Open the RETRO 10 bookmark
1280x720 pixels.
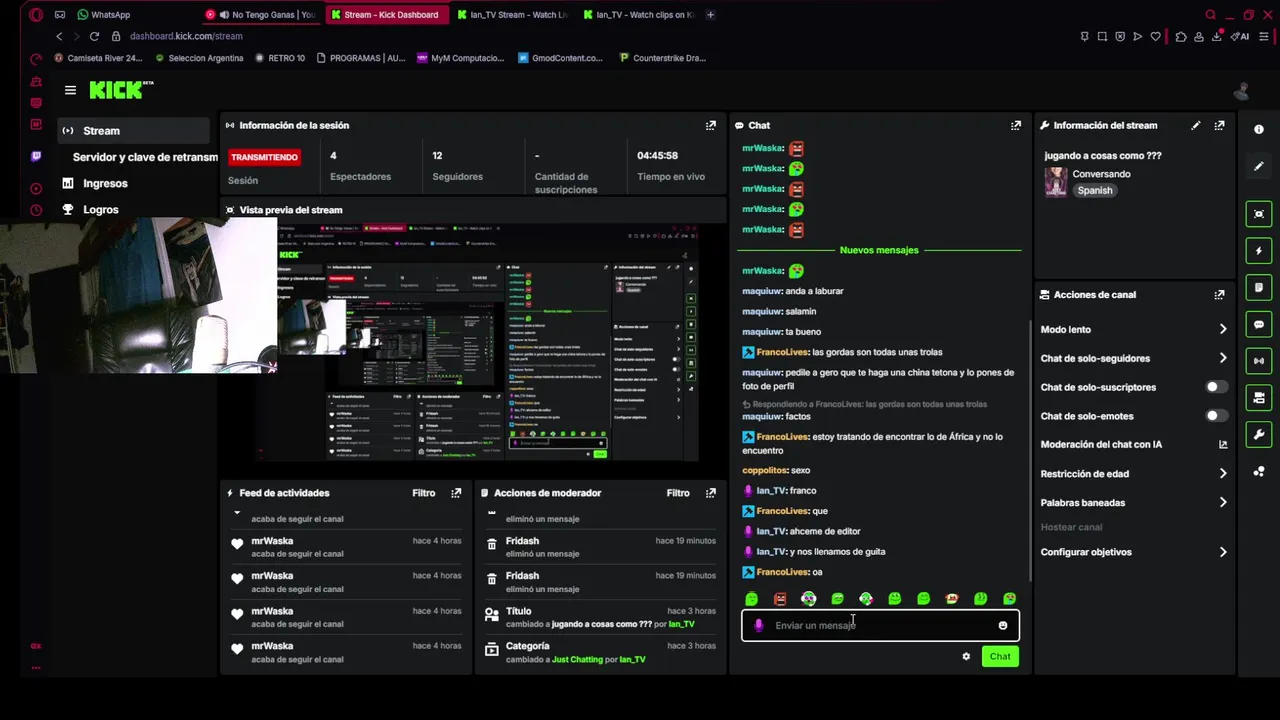coord(279,58)
